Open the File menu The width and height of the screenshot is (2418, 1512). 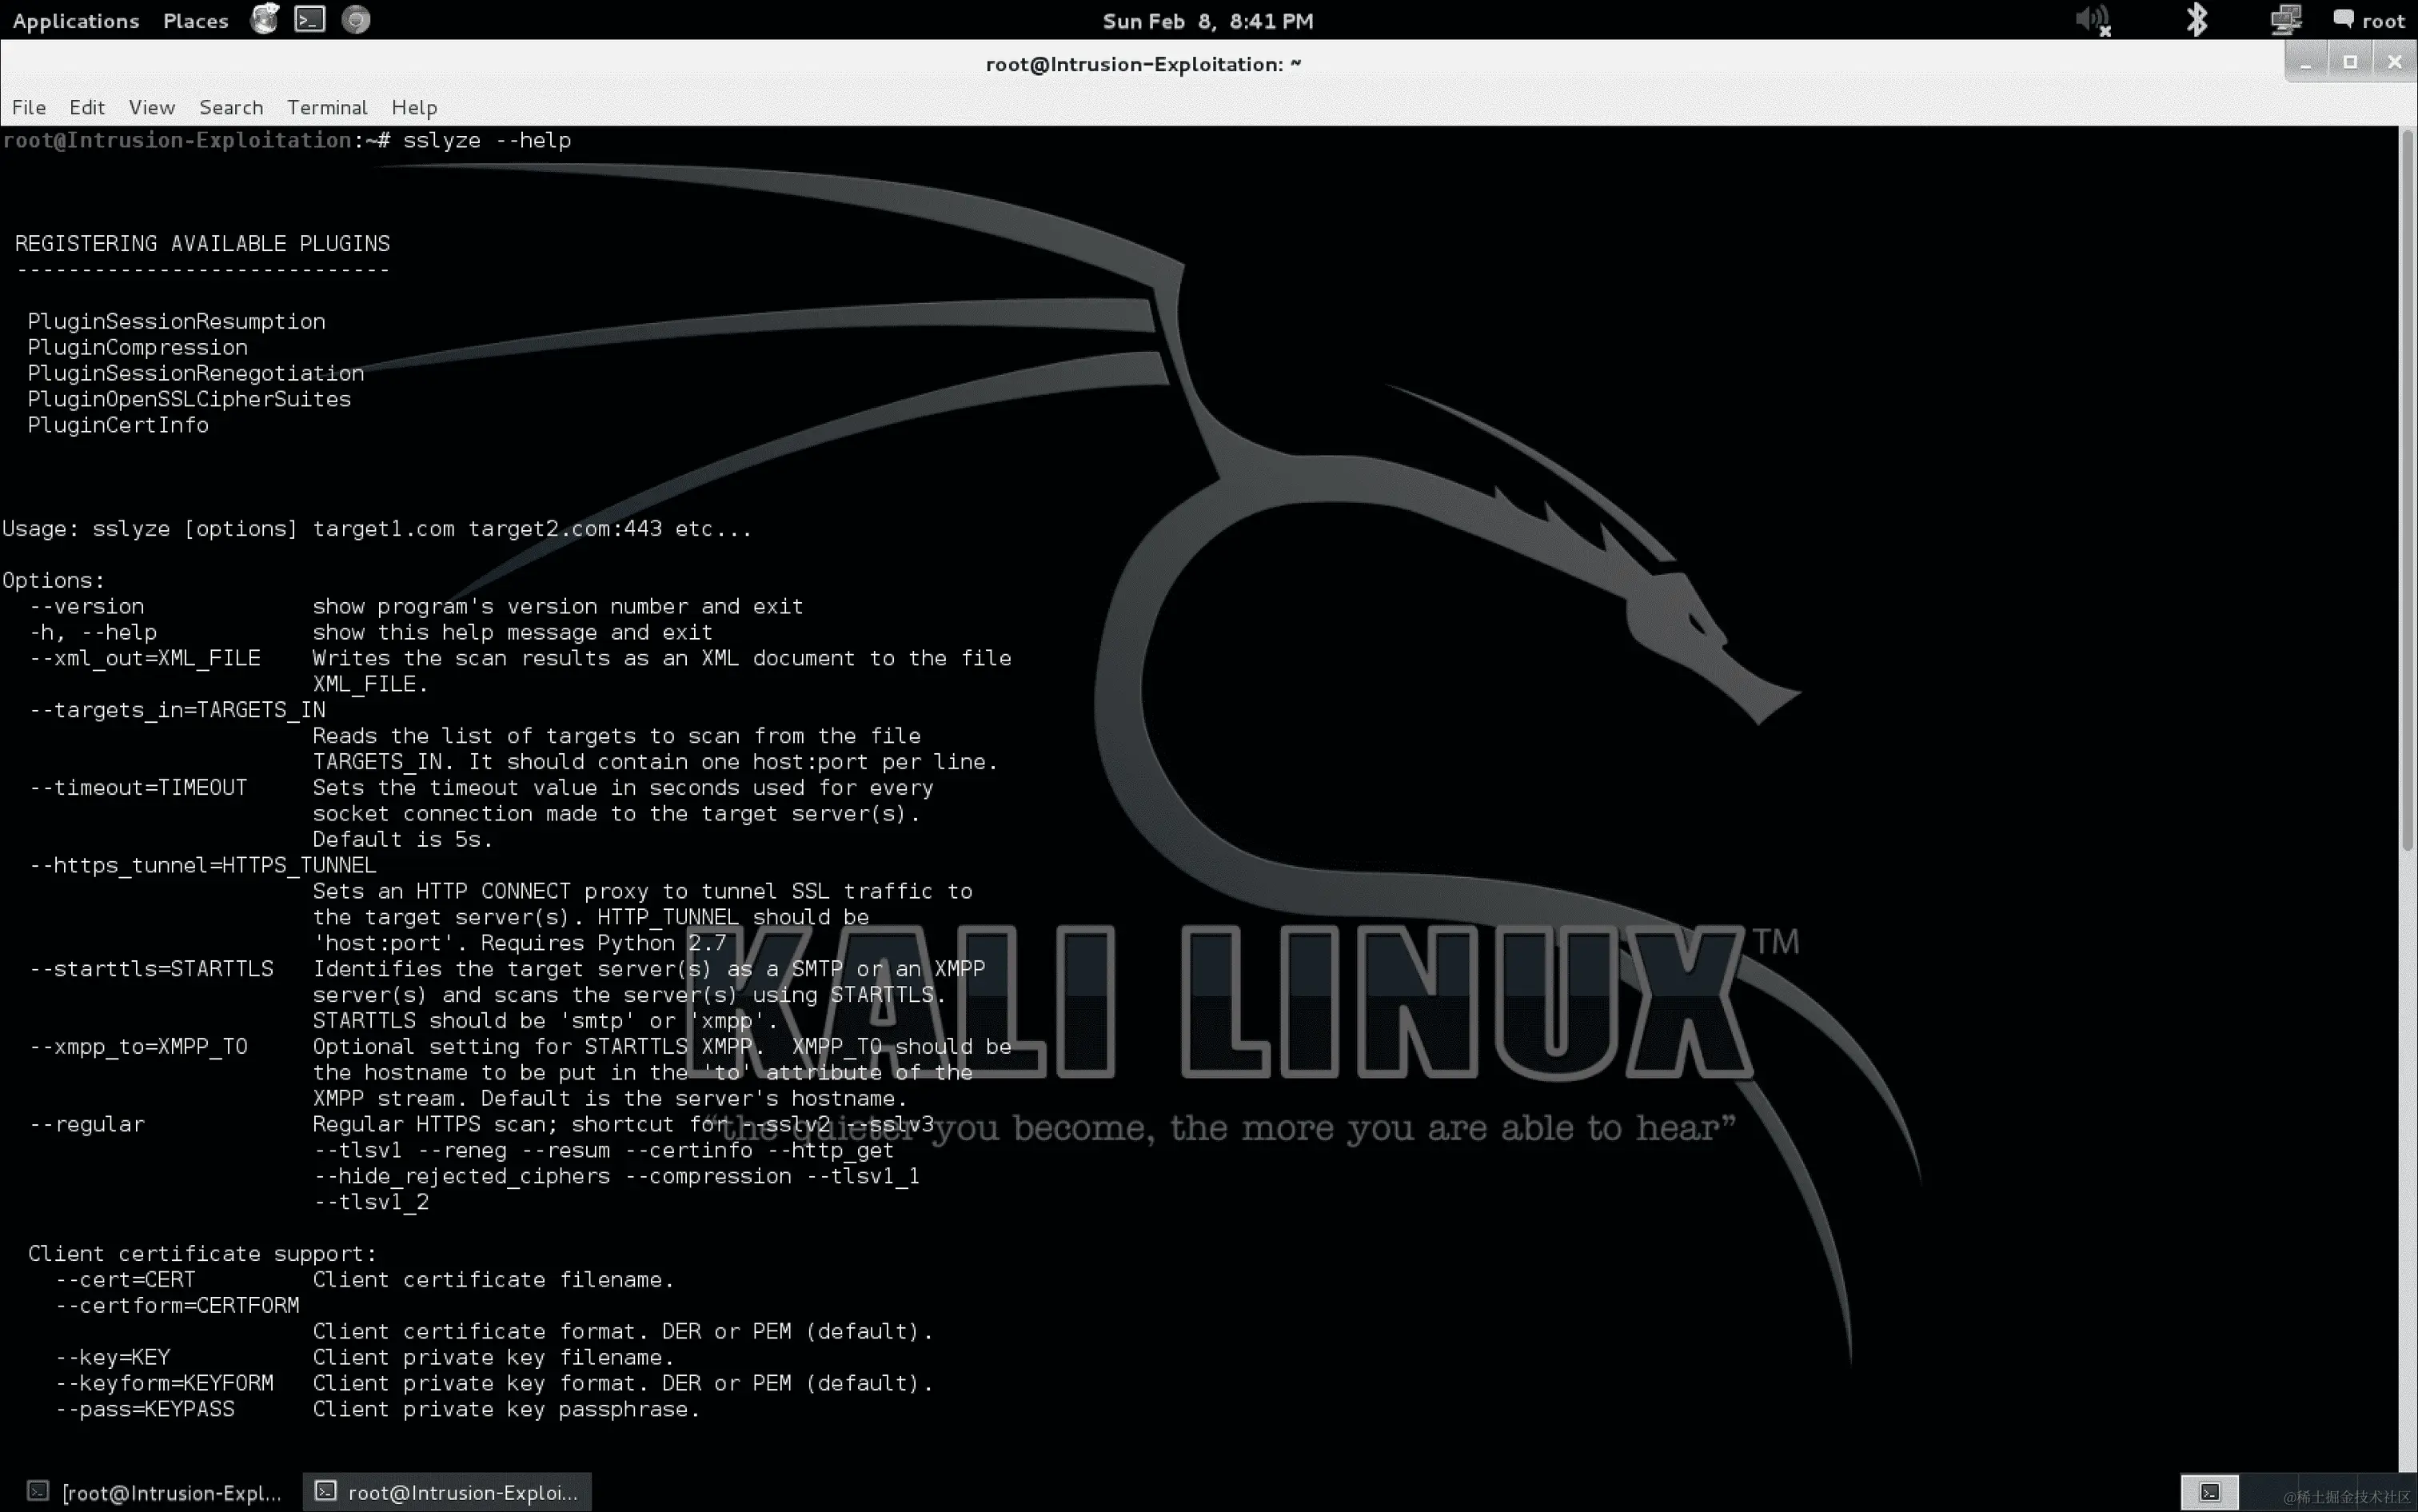29,107
